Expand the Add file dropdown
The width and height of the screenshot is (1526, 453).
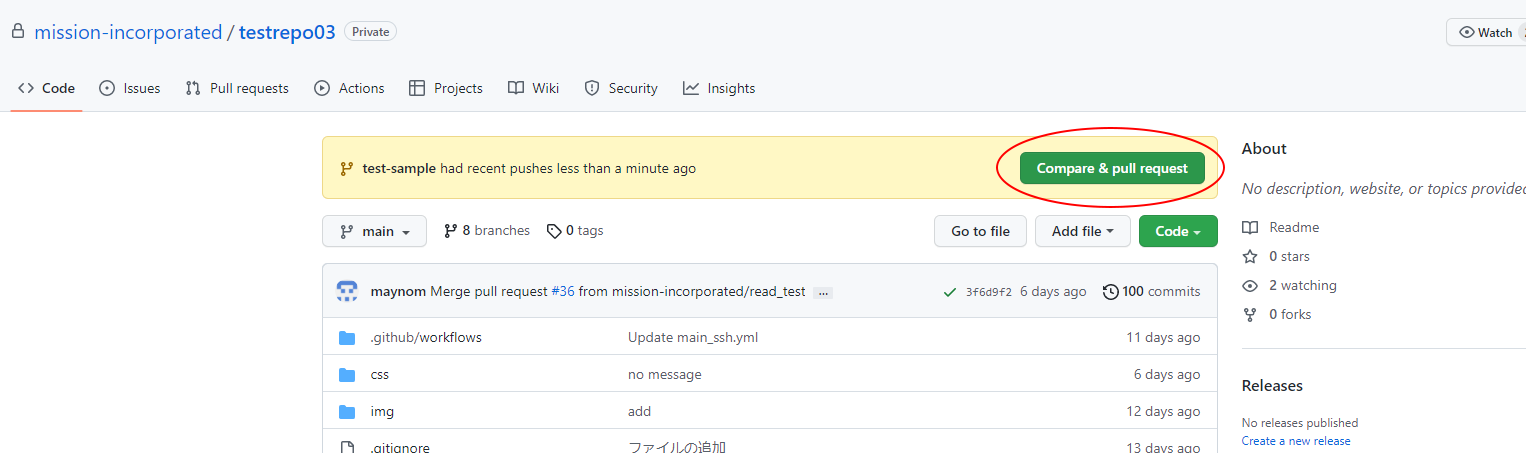point(1082,231)
